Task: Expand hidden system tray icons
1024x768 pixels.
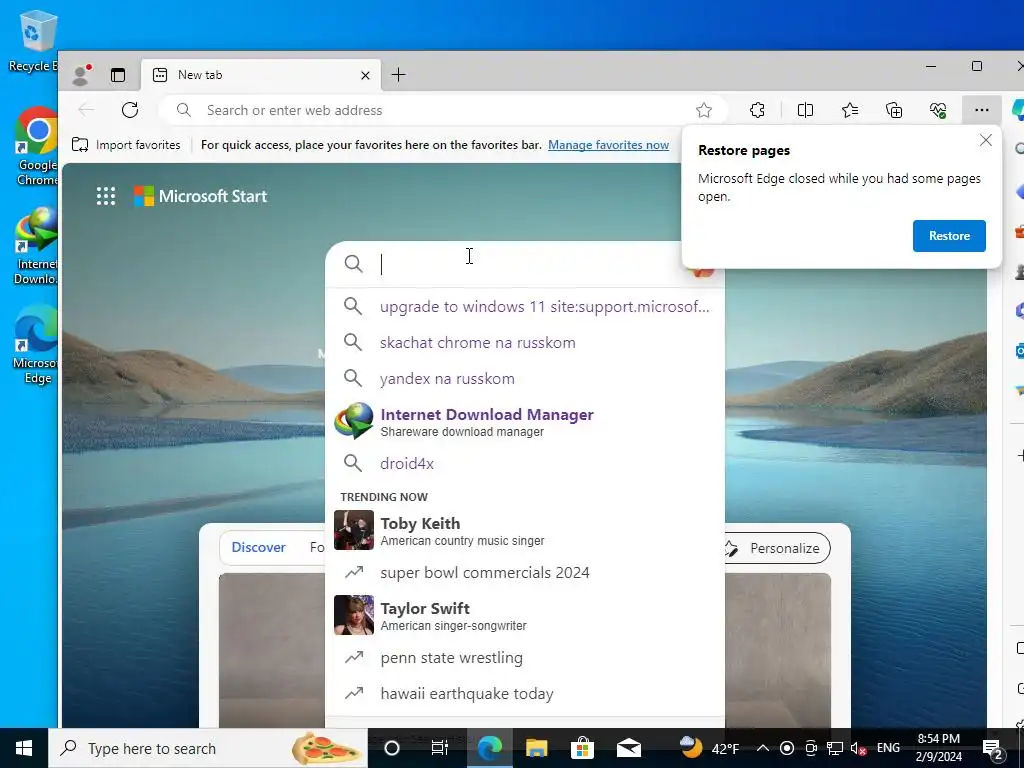Action: click(762, 748)
